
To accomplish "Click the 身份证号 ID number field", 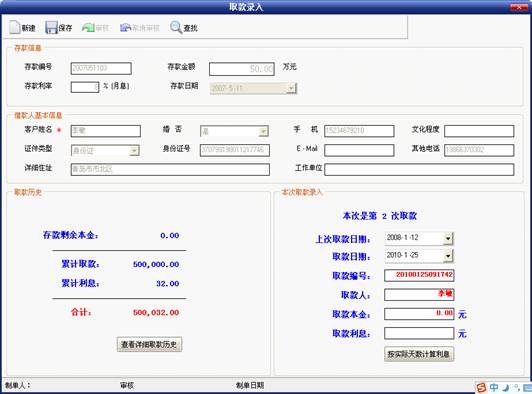I will point(235,150).
